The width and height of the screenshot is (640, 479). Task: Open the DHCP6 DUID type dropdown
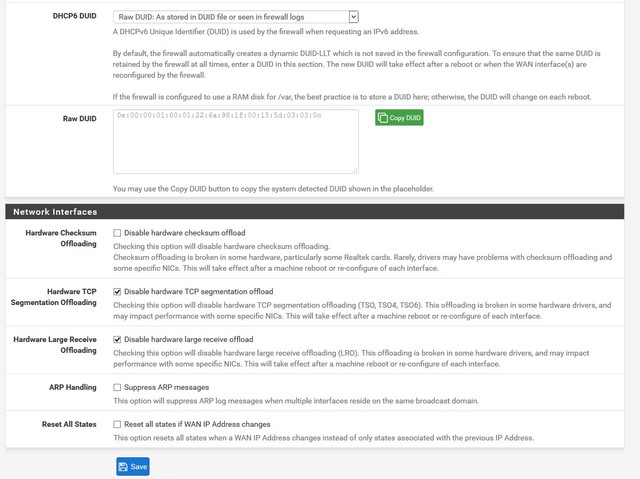(x=236, y=17)
